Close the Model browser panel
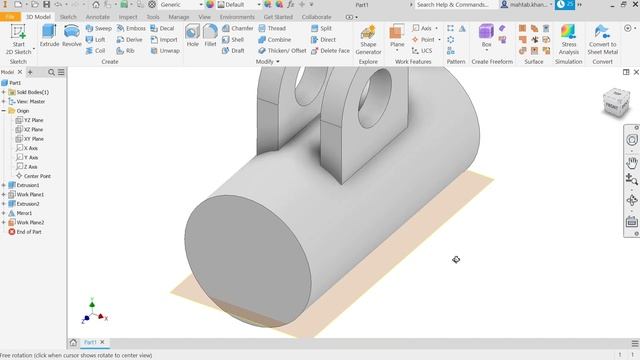This screenshot has height=360, width=640. (20, 72)
